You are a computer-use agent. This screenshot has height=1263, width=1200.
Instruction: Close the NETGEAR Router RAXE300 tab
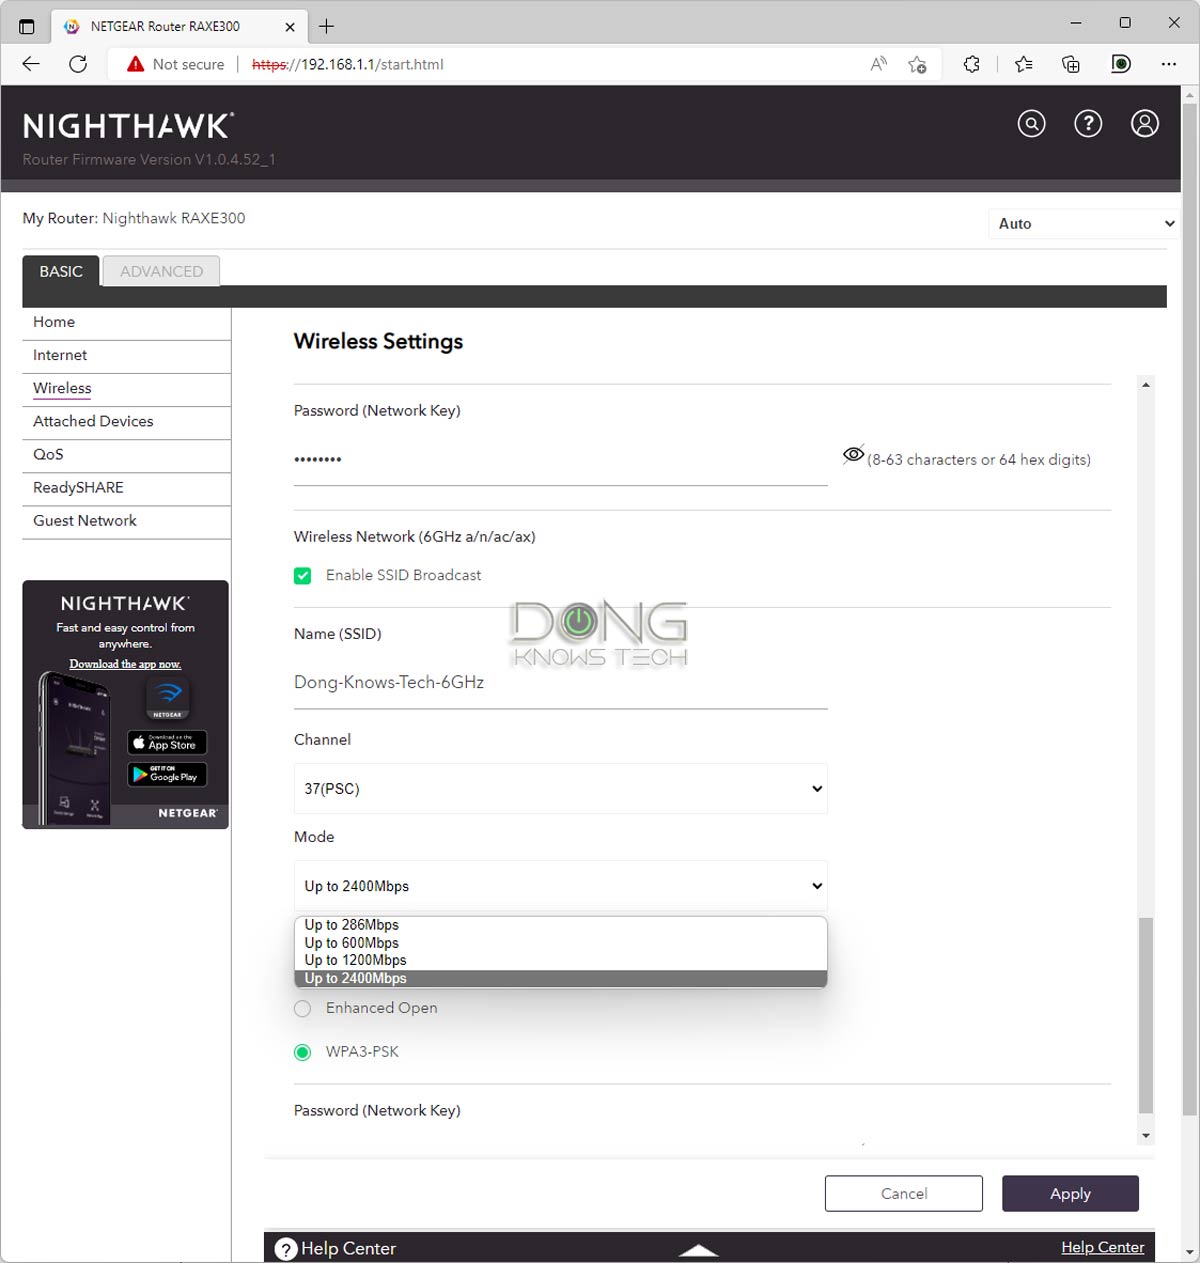[290, 27]
